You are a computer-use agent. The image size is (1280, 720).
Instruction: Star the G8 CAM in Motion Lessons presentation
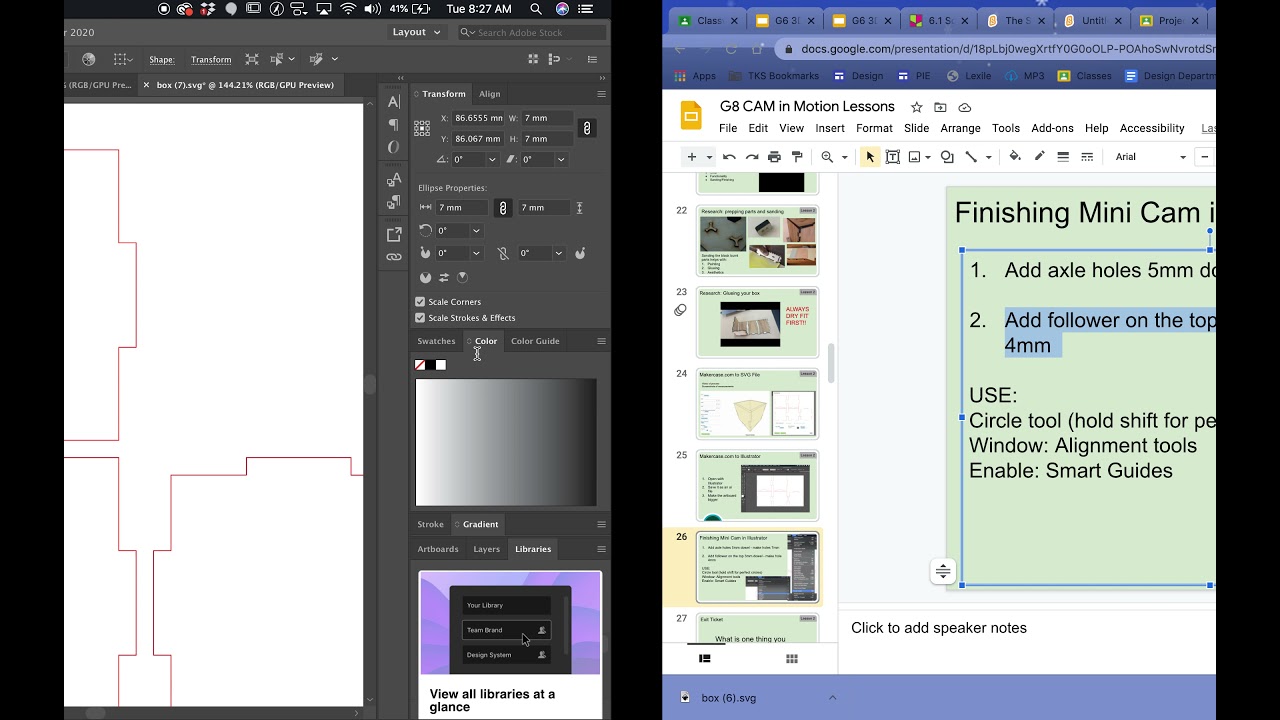916,107
